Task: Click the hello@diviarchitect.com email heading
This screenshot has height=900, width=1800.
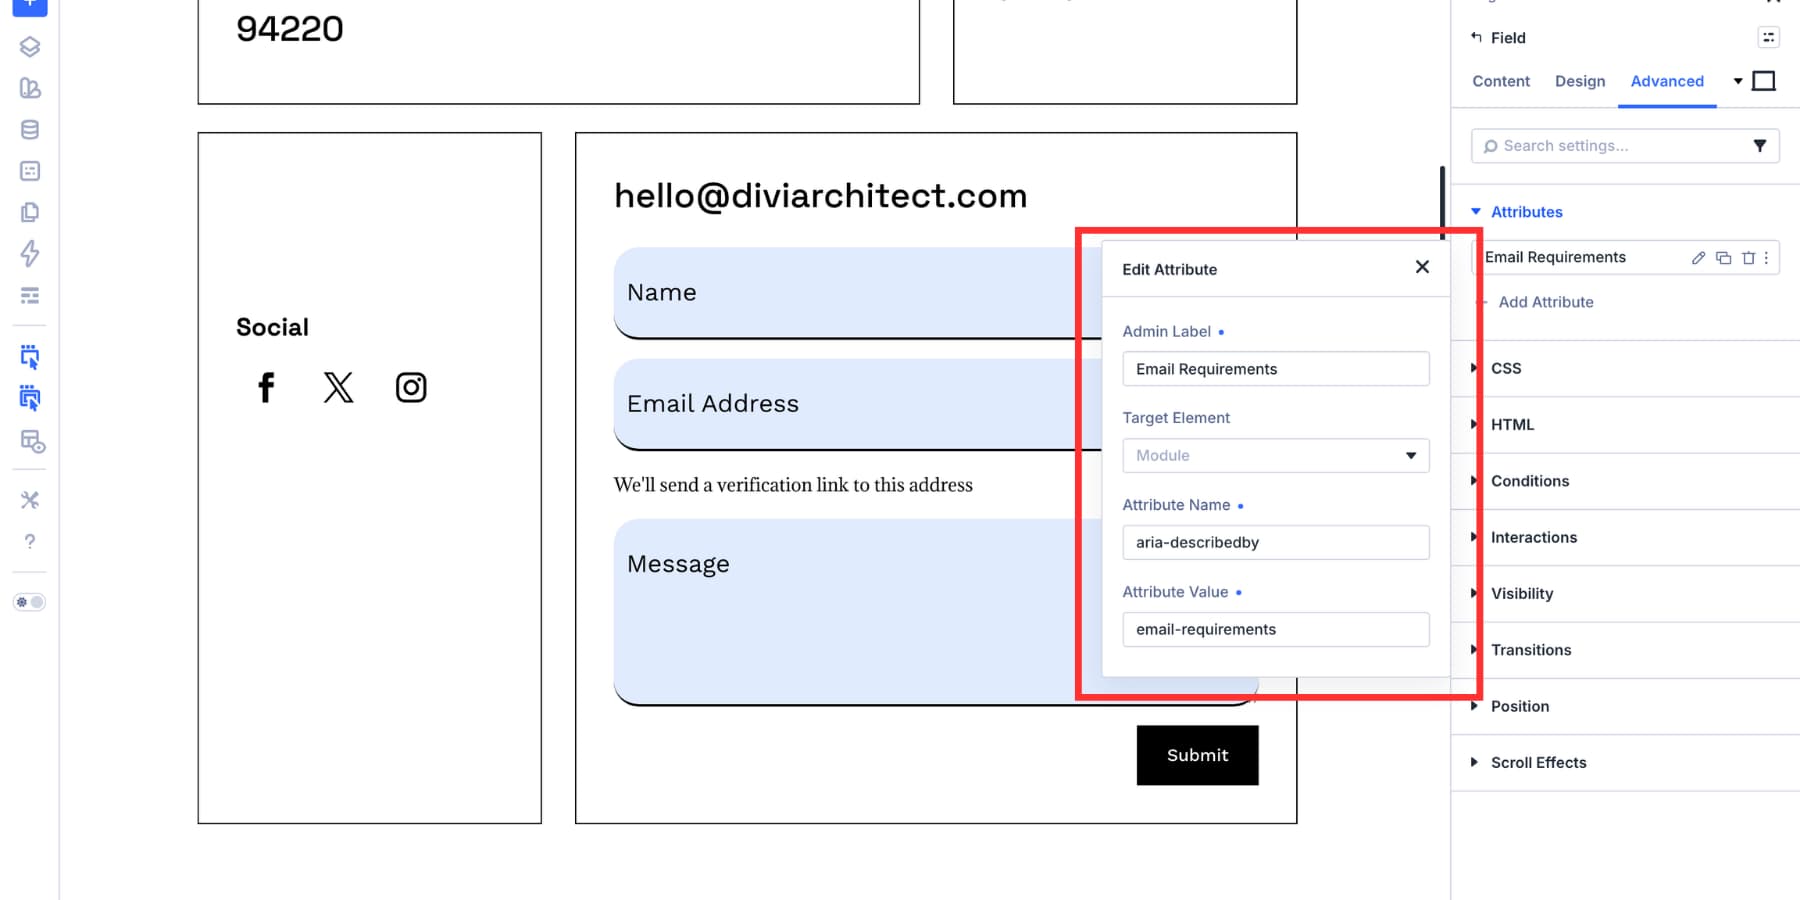Action: [820, 196]
